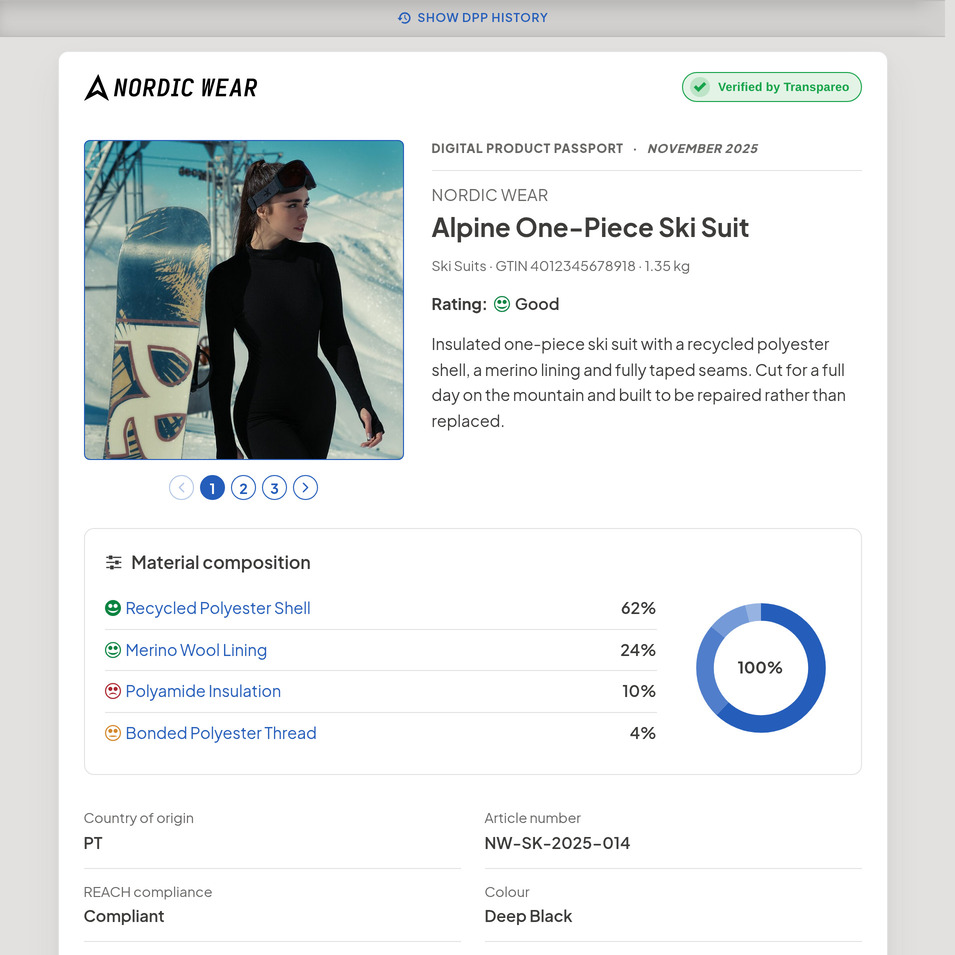Click orange neutral face beside Bonded Polyester Thread
This screenshot has width=955, height=955.
(113, 733)
